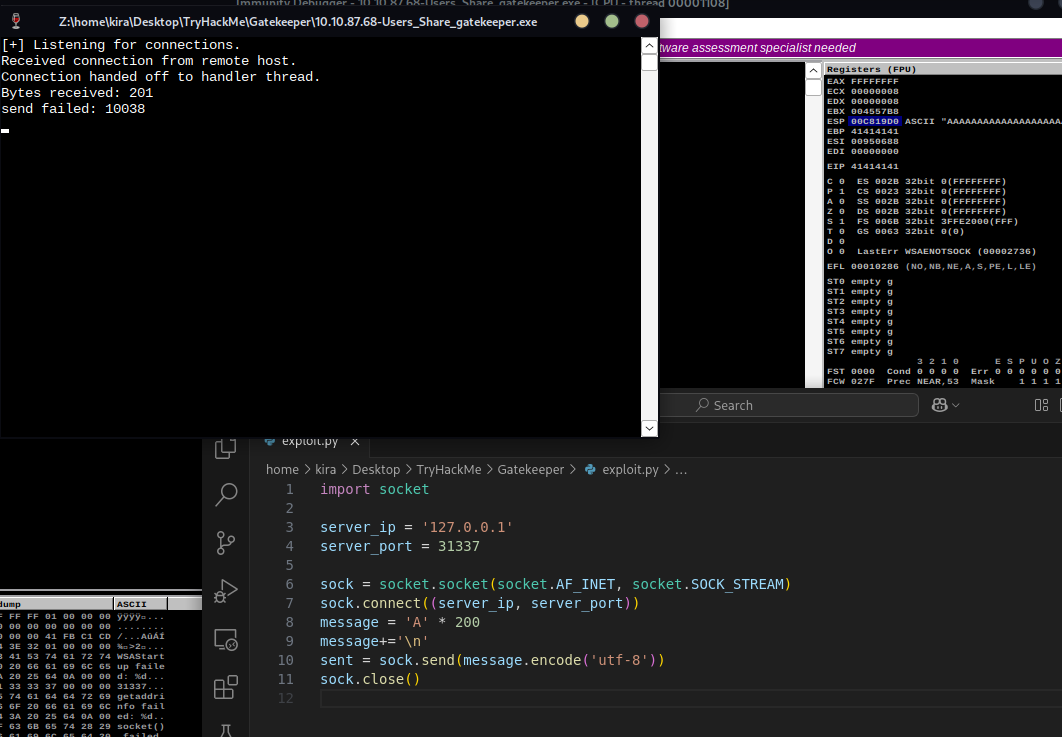The height and width of the screenshot is (737, 1062).
Task: Click the customize layout icon in VS Code
Action: click(1041, 405)
